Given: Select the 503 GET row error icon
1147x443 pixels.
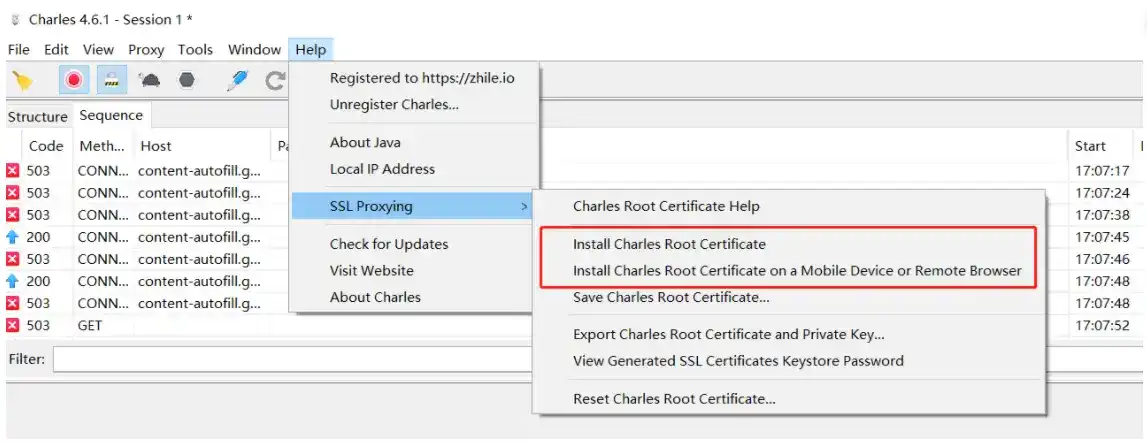Looking at the screenshot, I should (13, 325).
